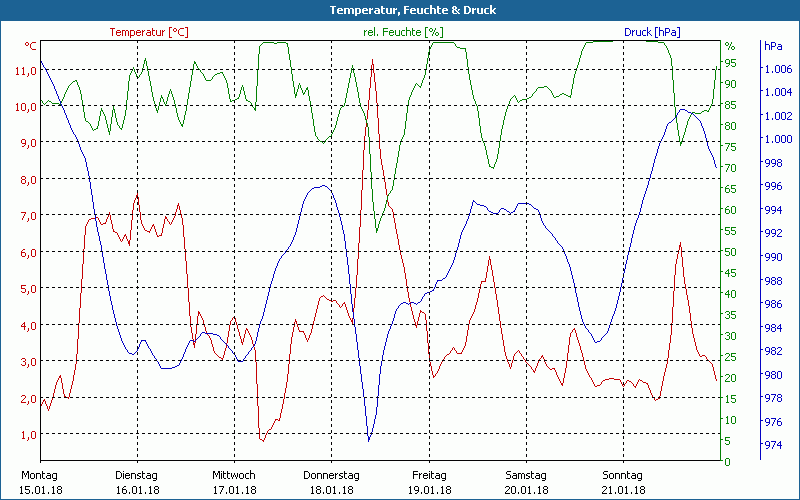Click the '1,0' temperature axis tick
Viewport: 800px width, 500px height.
pos(28,435)
